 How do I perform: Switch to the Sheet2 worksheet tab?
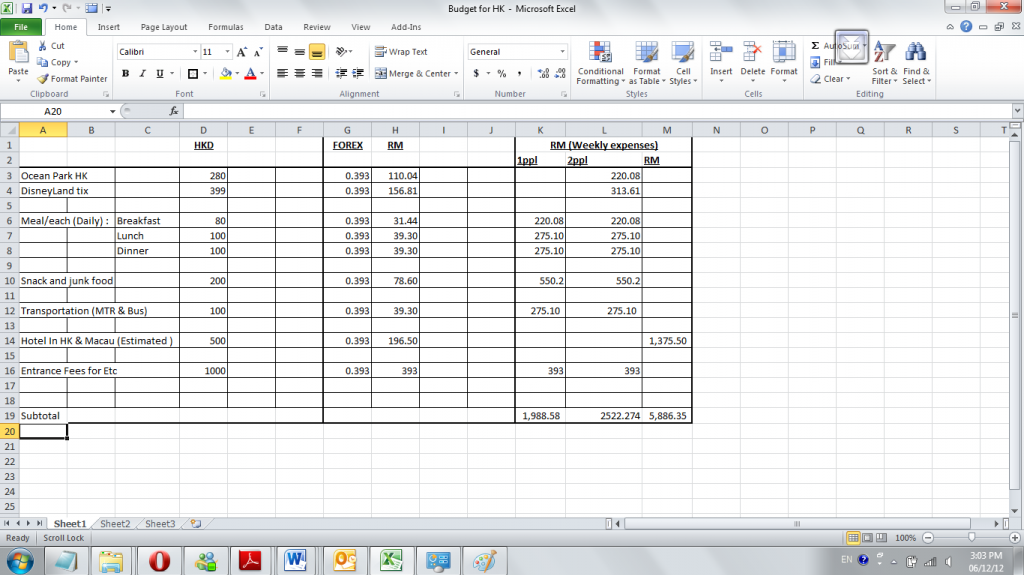click(x=115, y=523)
